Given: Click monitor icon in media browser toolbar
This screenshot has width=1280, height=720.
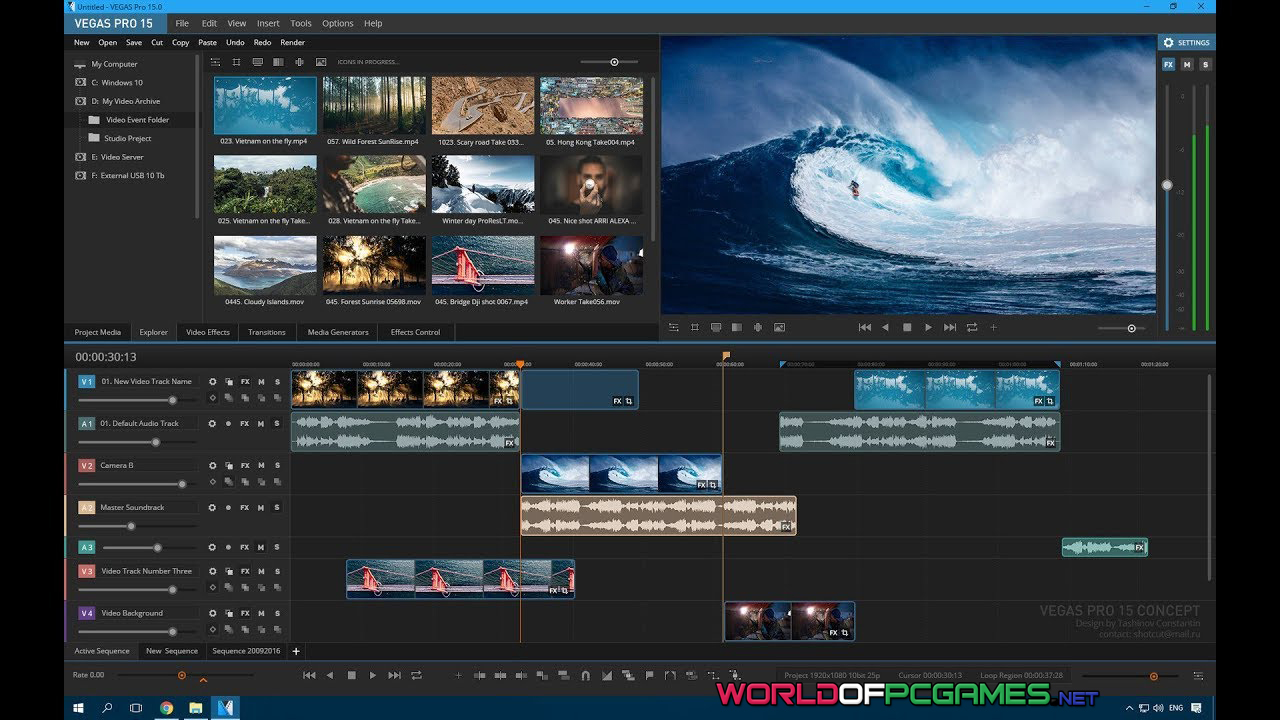Looking at the screenshot, I should [258, 62].
